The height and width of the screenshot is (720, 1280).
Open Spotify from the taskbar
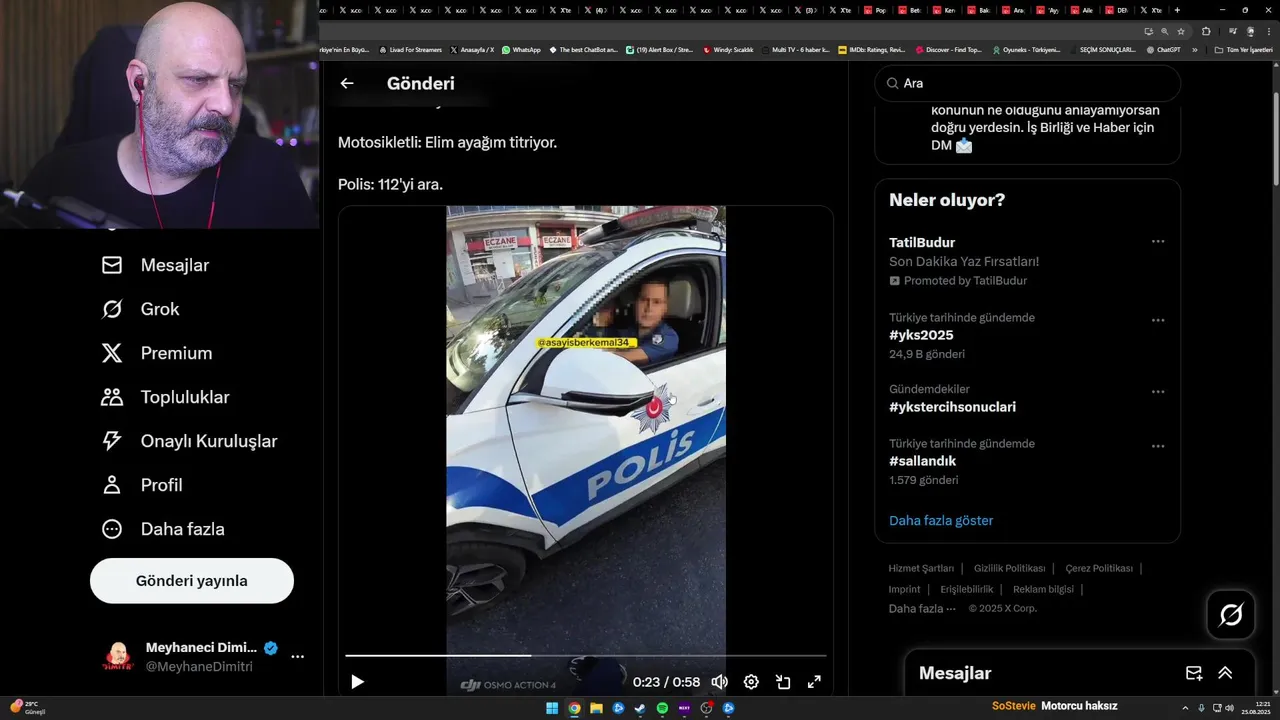(x=662, y=708)
